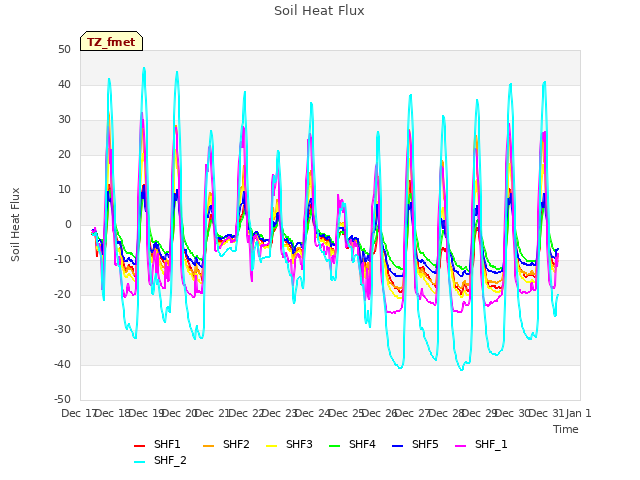Click the Jan 1 x-axis tick label
This screenshot has width=640, height=480.
(x=578, y=413)
